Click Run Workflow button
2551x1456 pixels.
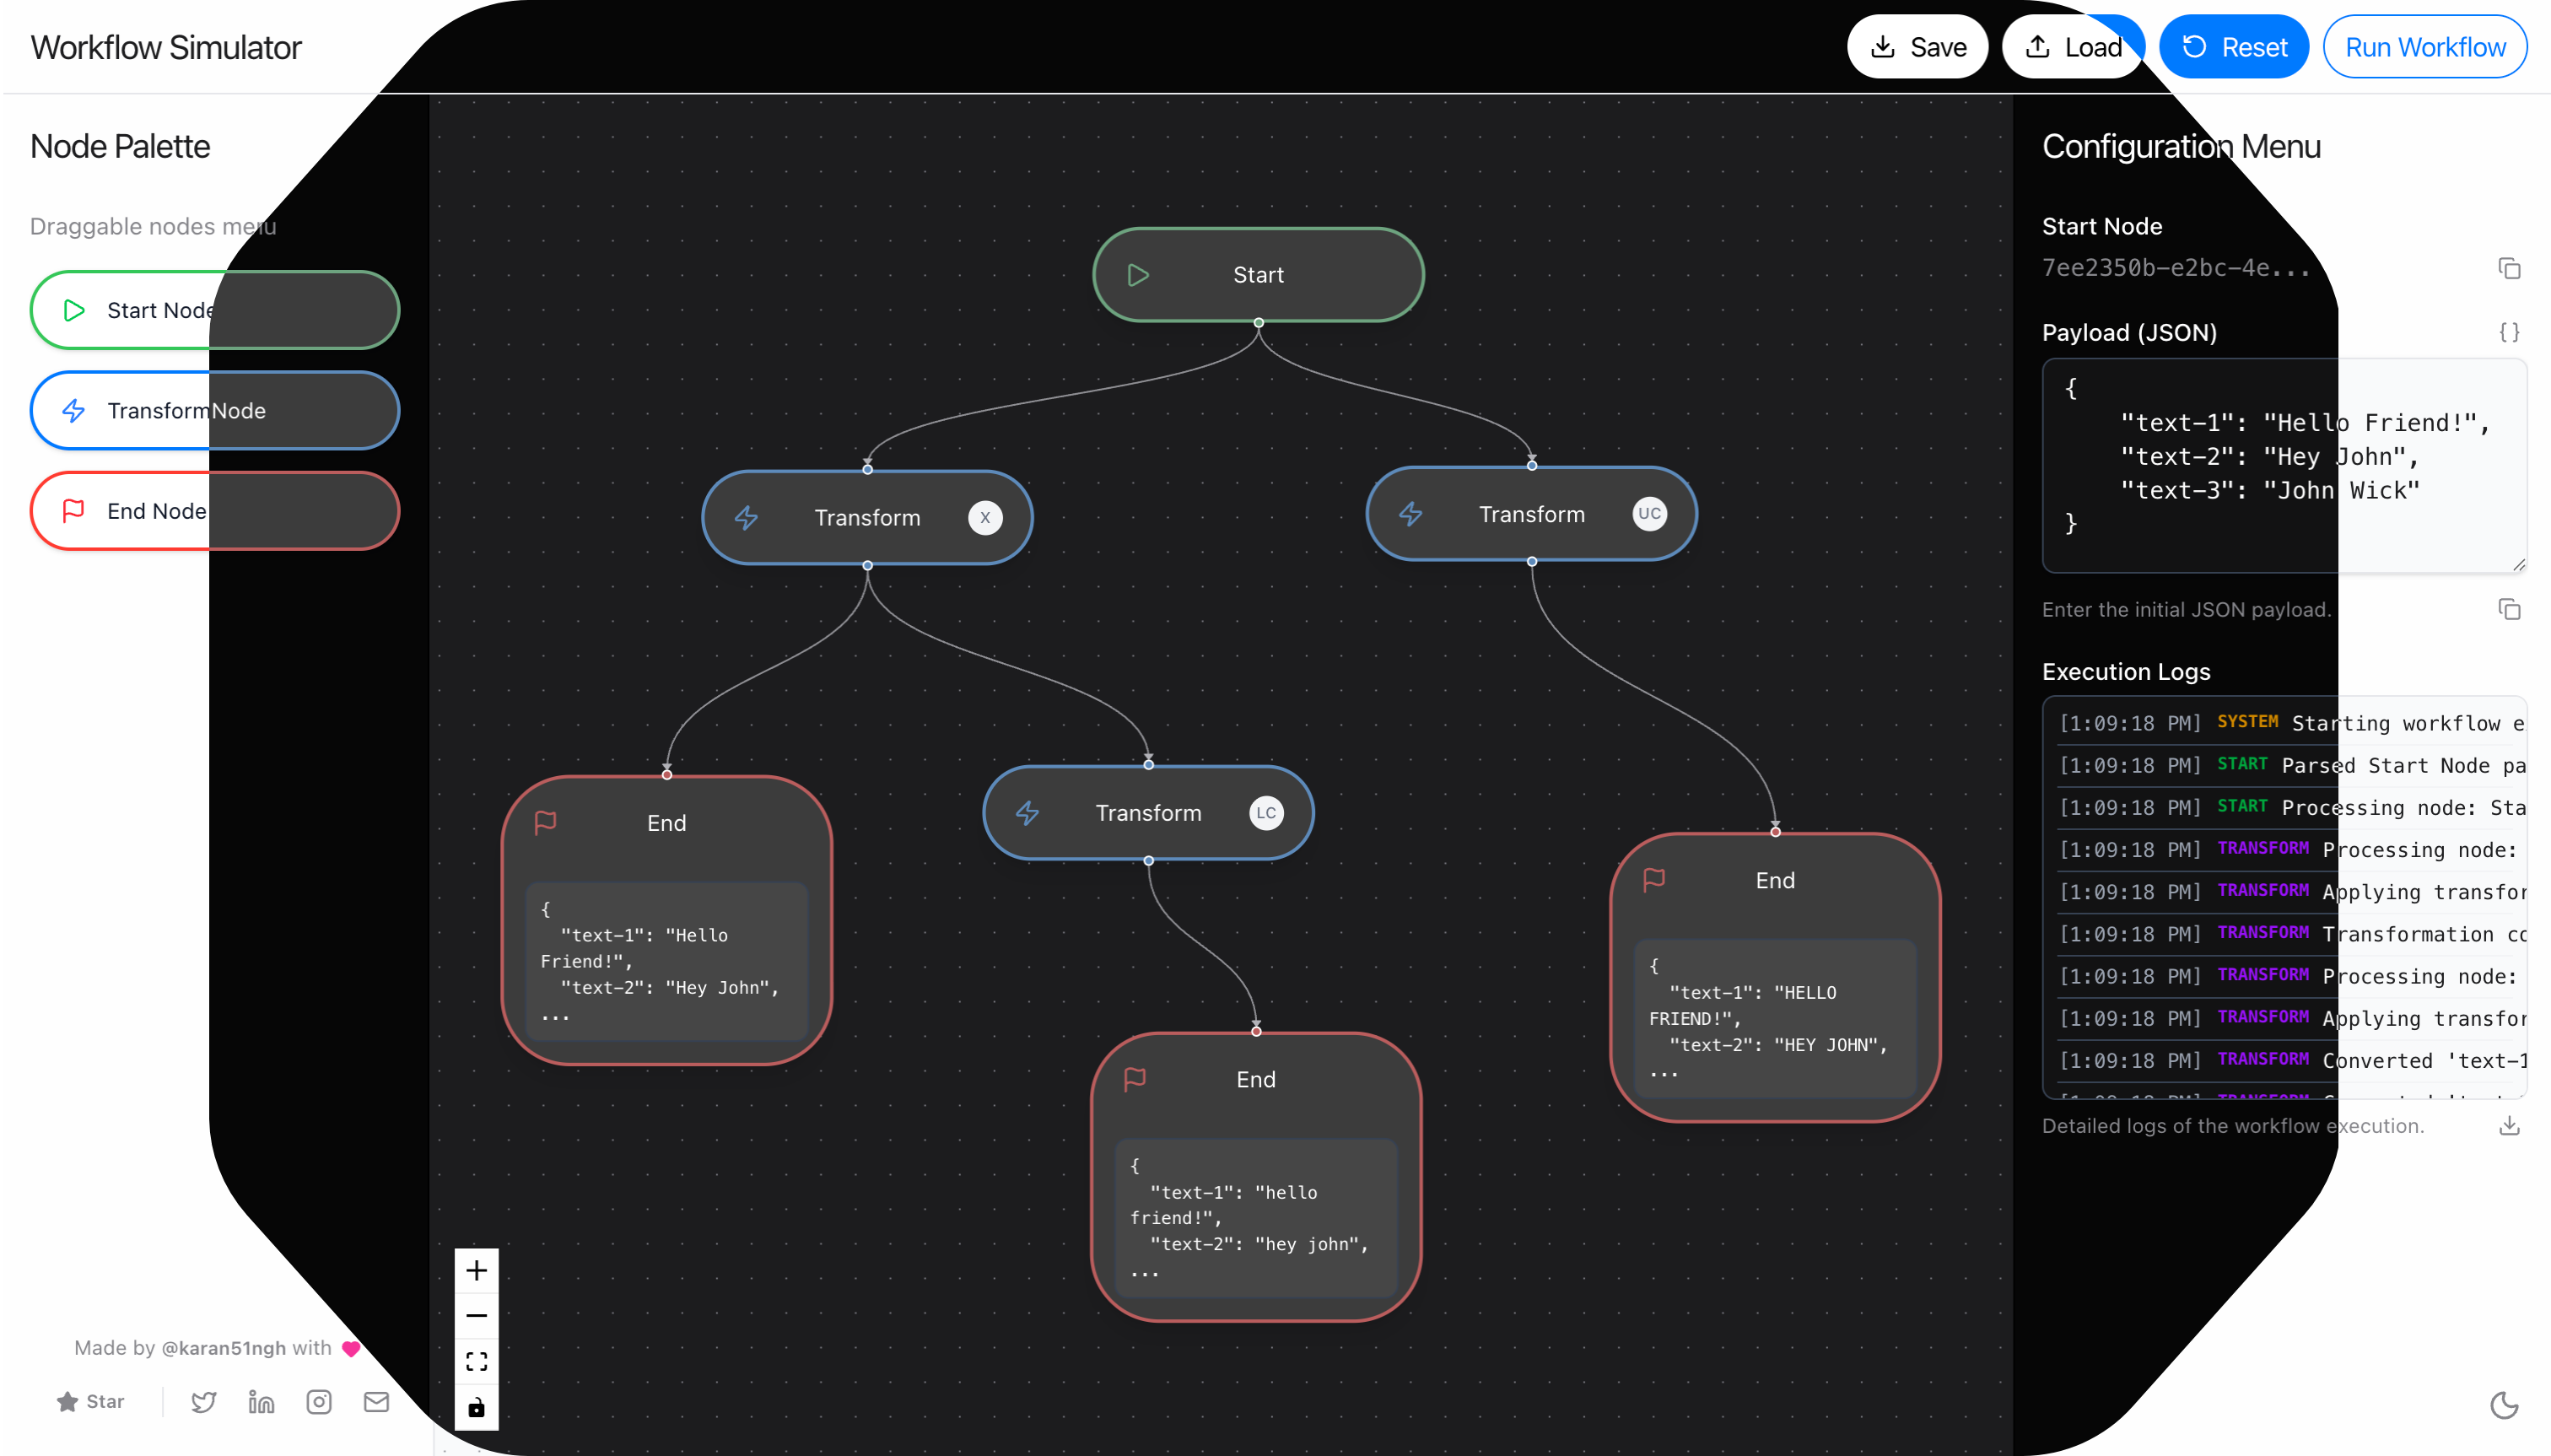click(2424, 47)
